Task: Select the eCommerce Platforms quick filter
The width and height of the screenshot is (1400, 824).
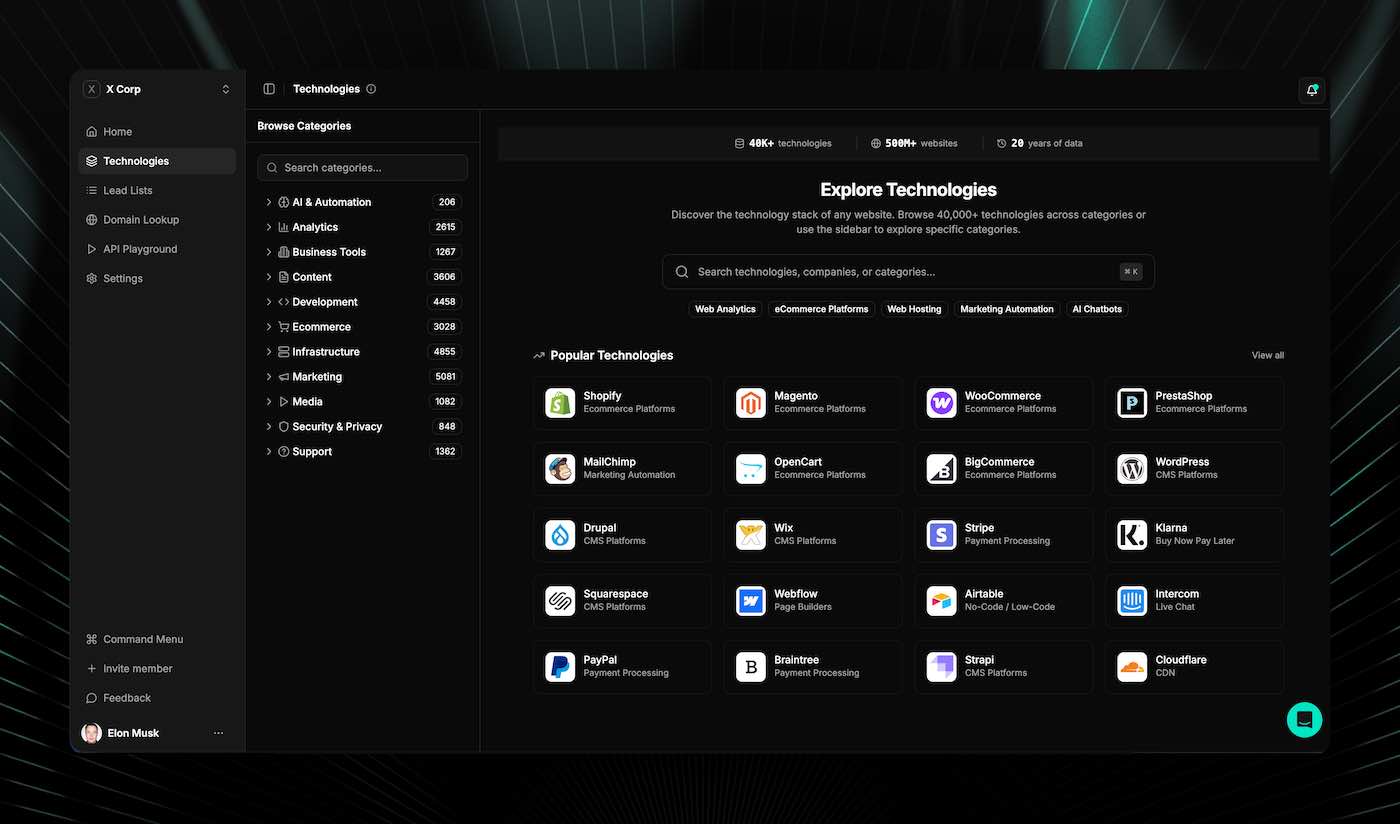Action: coord(821,309)
